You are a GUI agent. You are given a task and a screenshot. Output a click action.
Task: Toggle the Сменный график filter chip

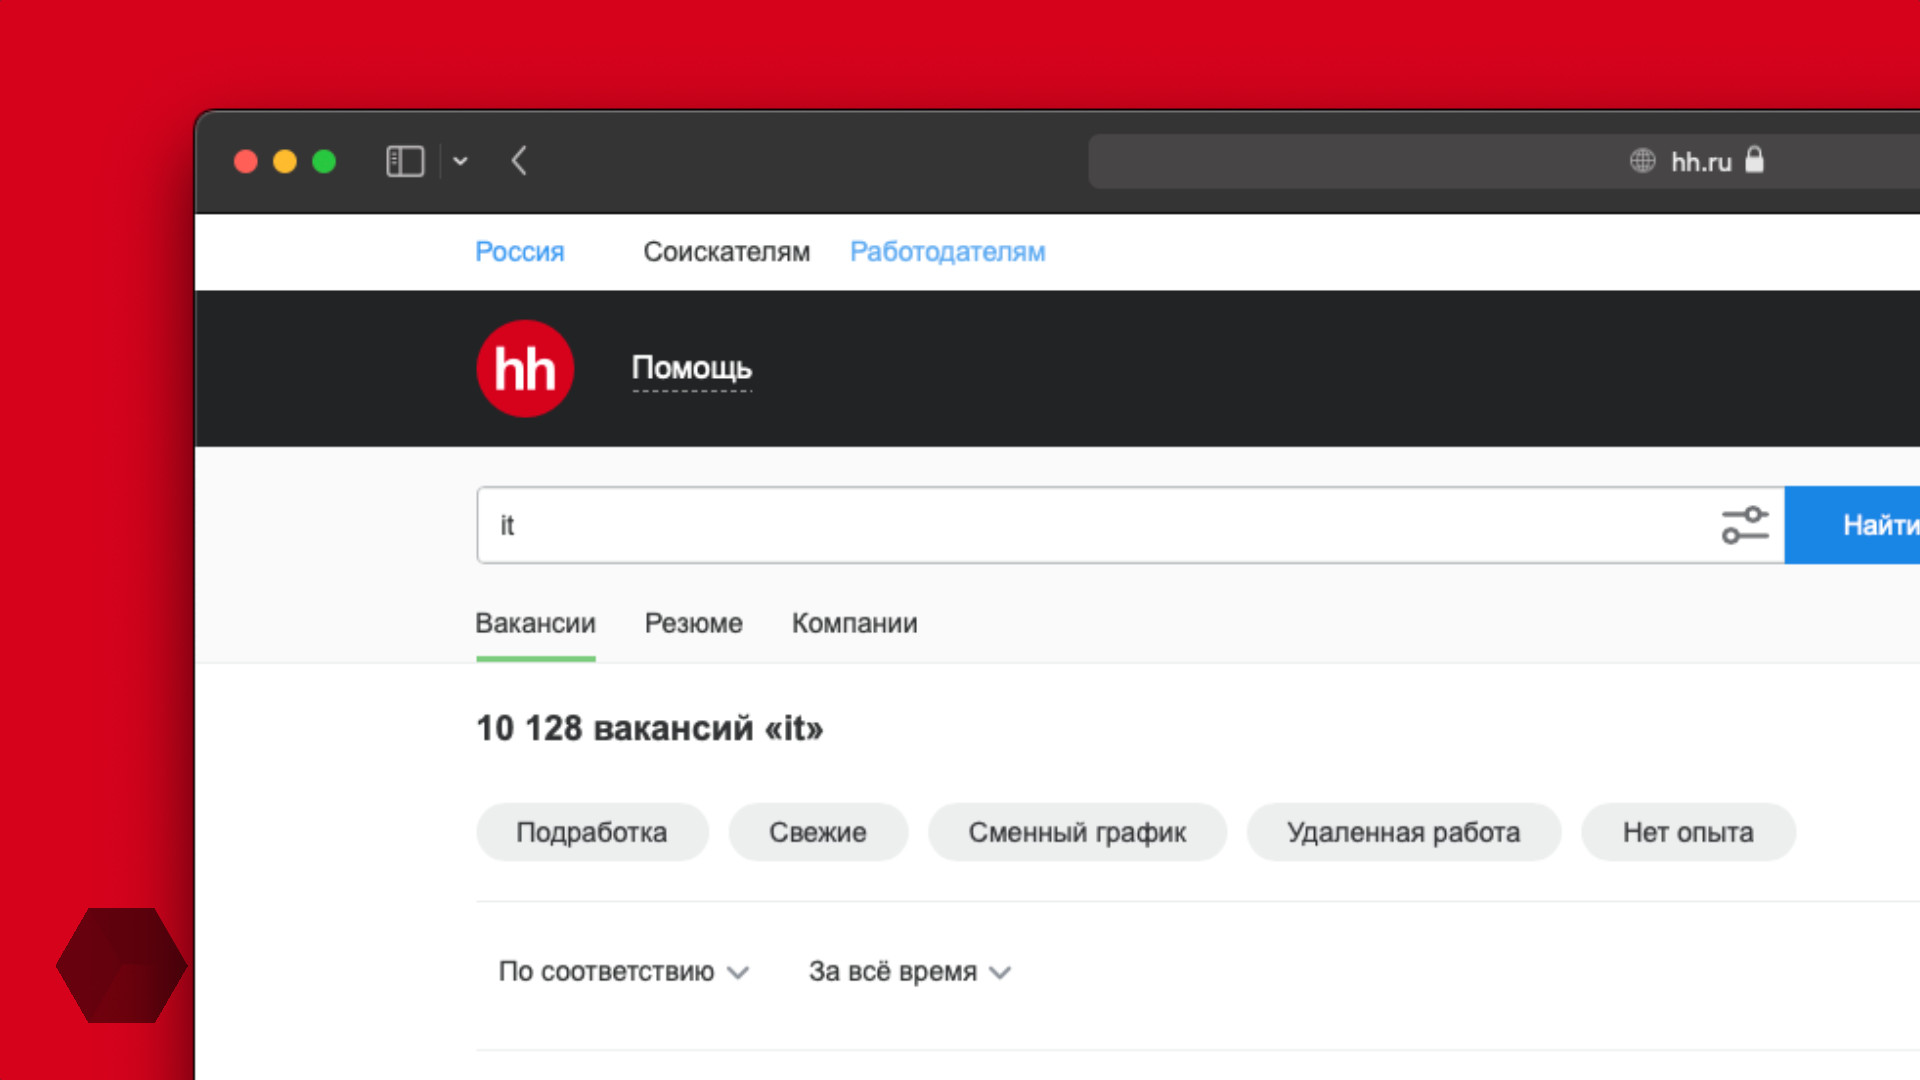click(1077, 832)
